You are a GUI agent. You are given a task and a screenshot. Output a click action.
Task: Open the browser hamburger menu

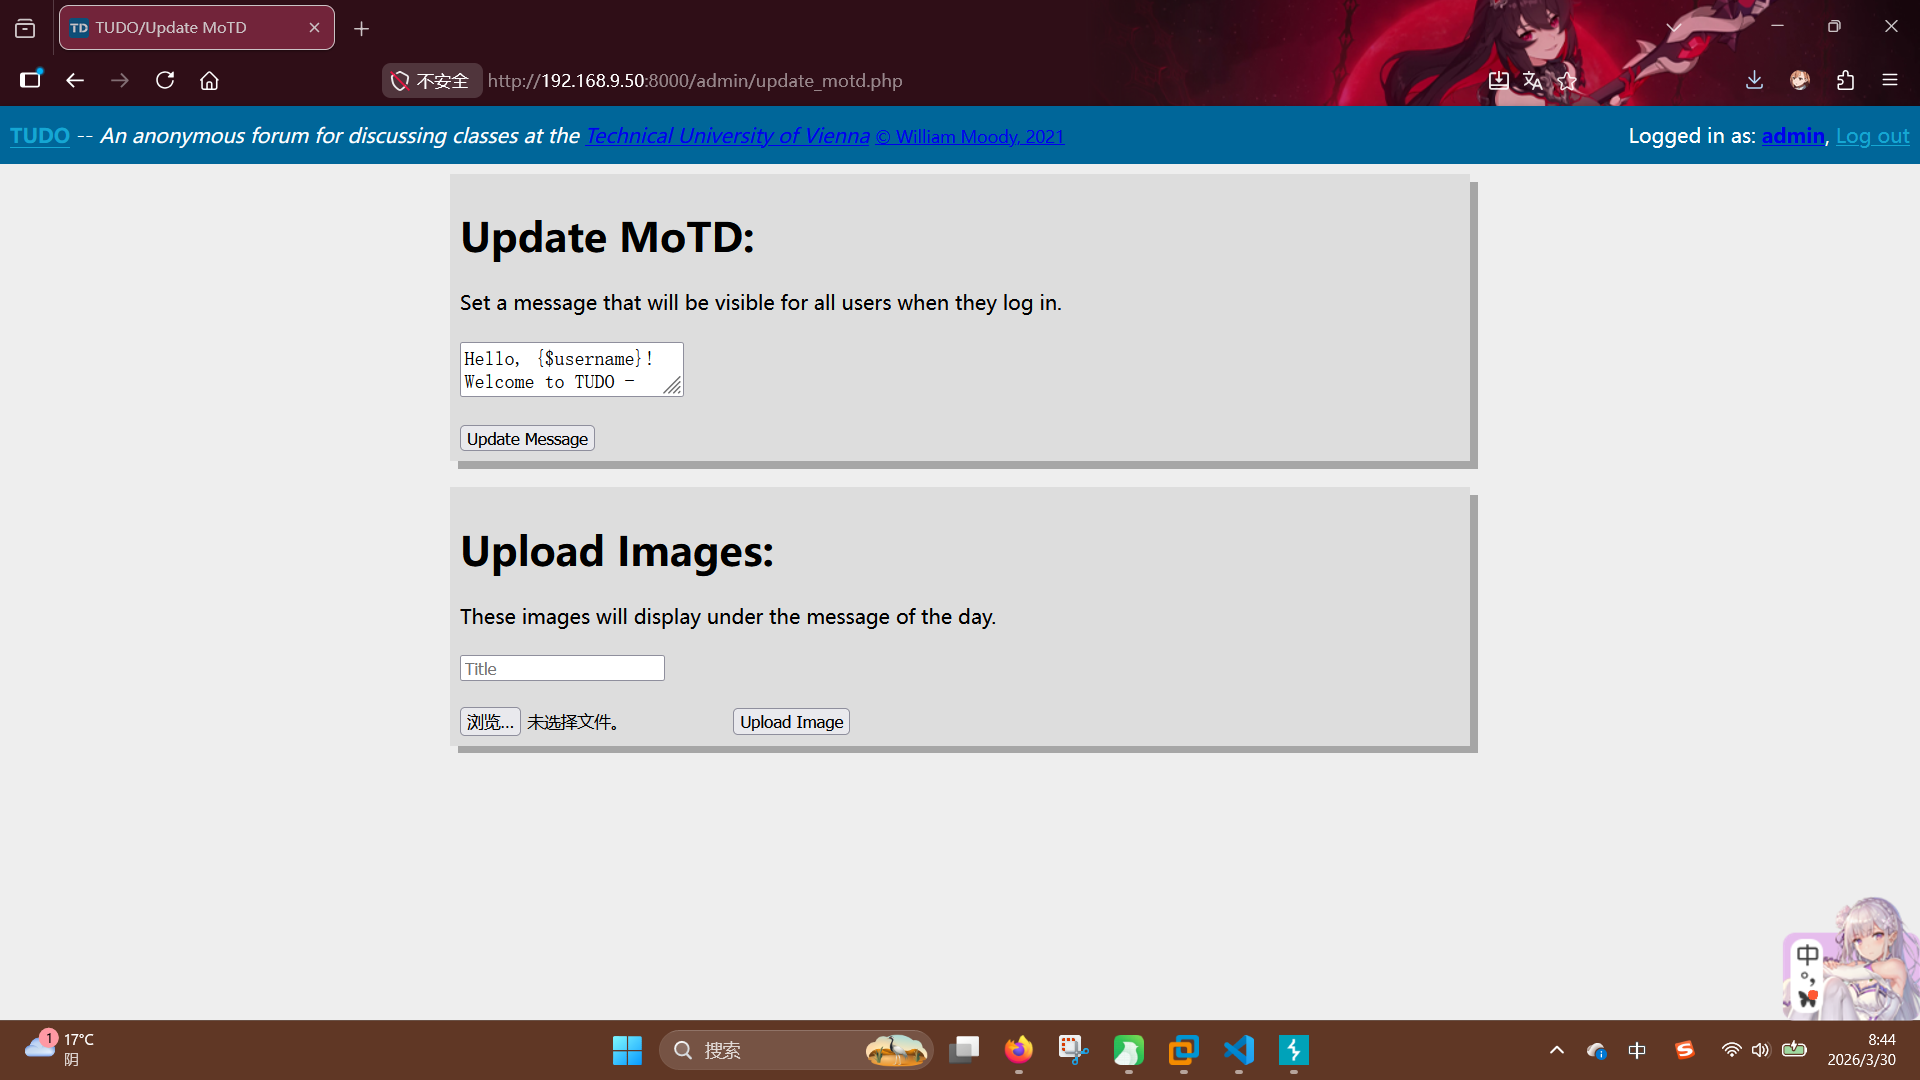pos(1889,80)
